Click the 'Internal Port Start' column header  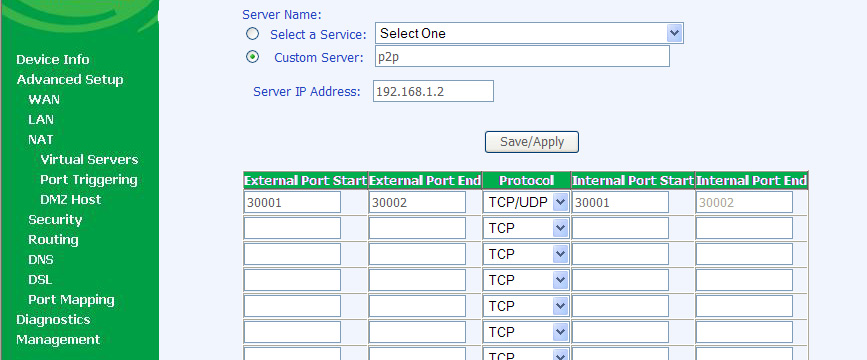pyautogui.click(x=633, y=180)
